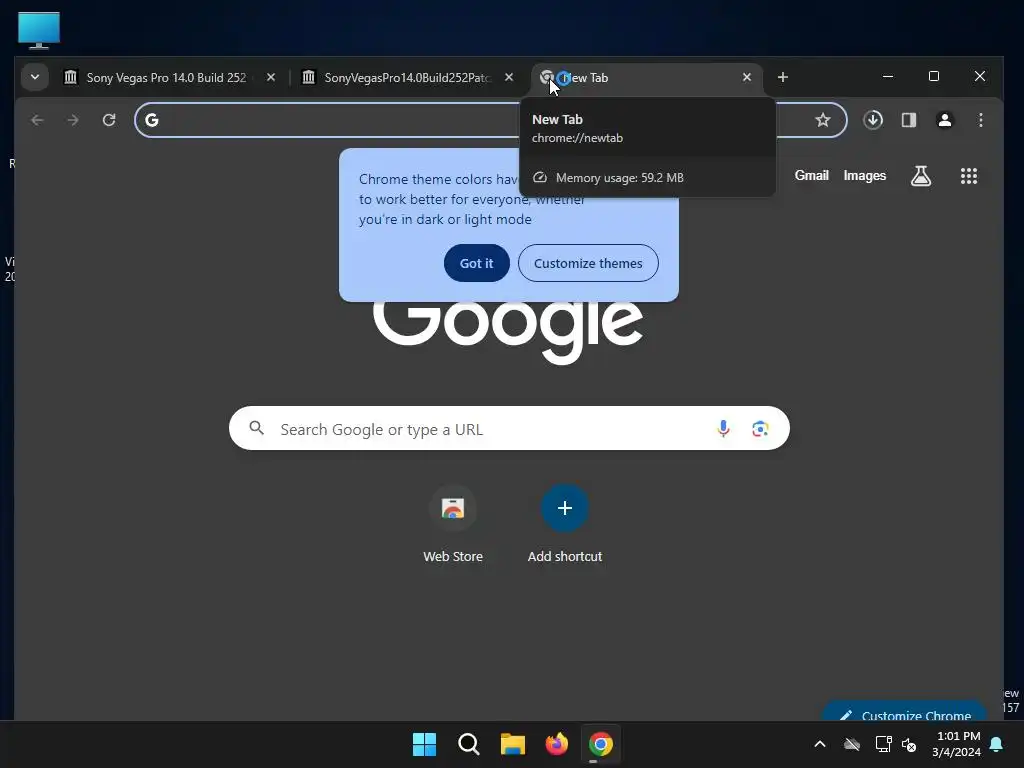1024x768 pixels.
Task: Go forward with the forward arrow
Action: pos(73,120)
